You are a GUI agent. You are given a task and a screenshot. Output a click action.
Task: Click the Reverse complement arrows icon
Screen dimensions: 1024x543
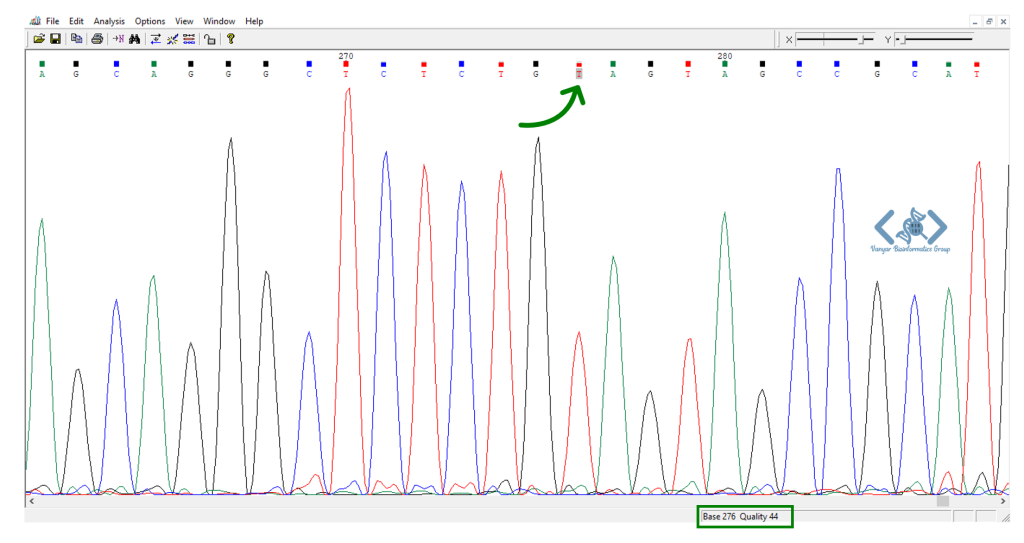point(155,39)
